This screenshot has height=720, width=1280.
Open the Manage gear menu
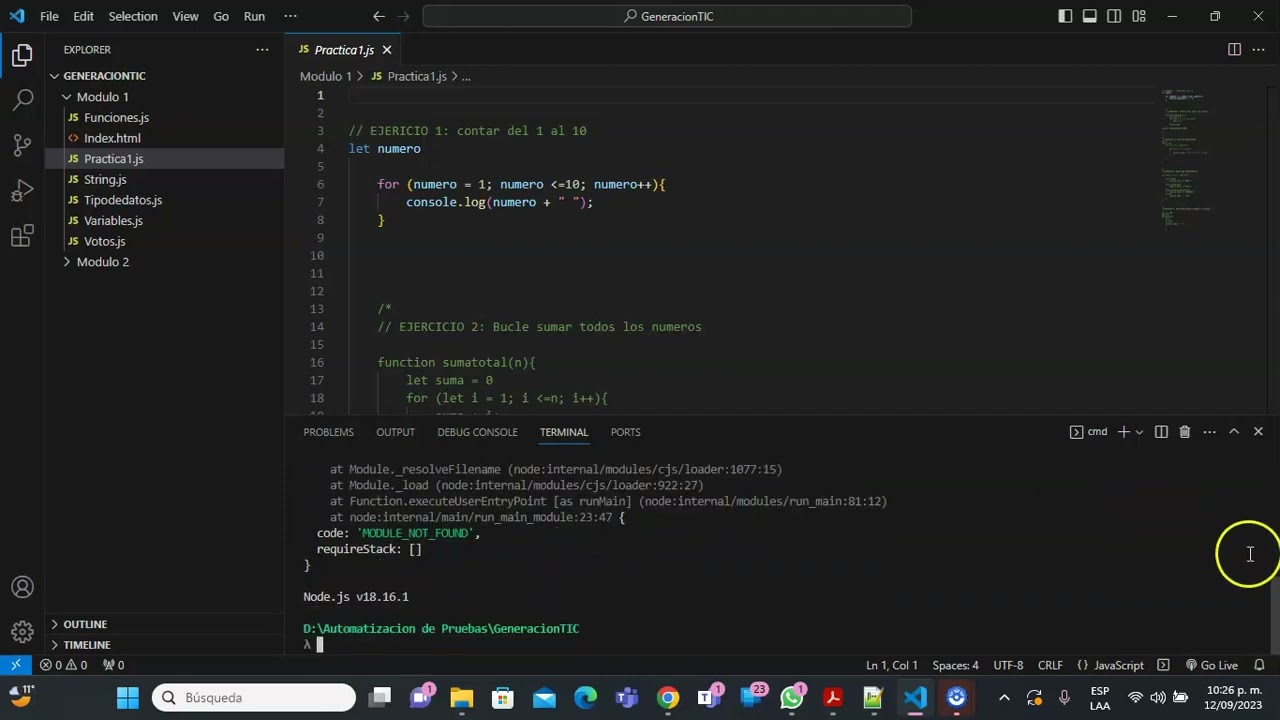22,632
